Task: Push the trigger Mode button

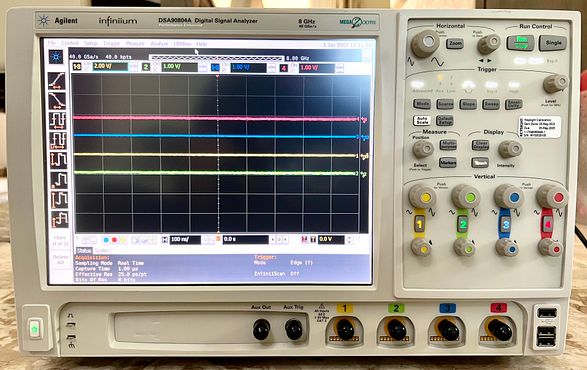Action: 423,104
